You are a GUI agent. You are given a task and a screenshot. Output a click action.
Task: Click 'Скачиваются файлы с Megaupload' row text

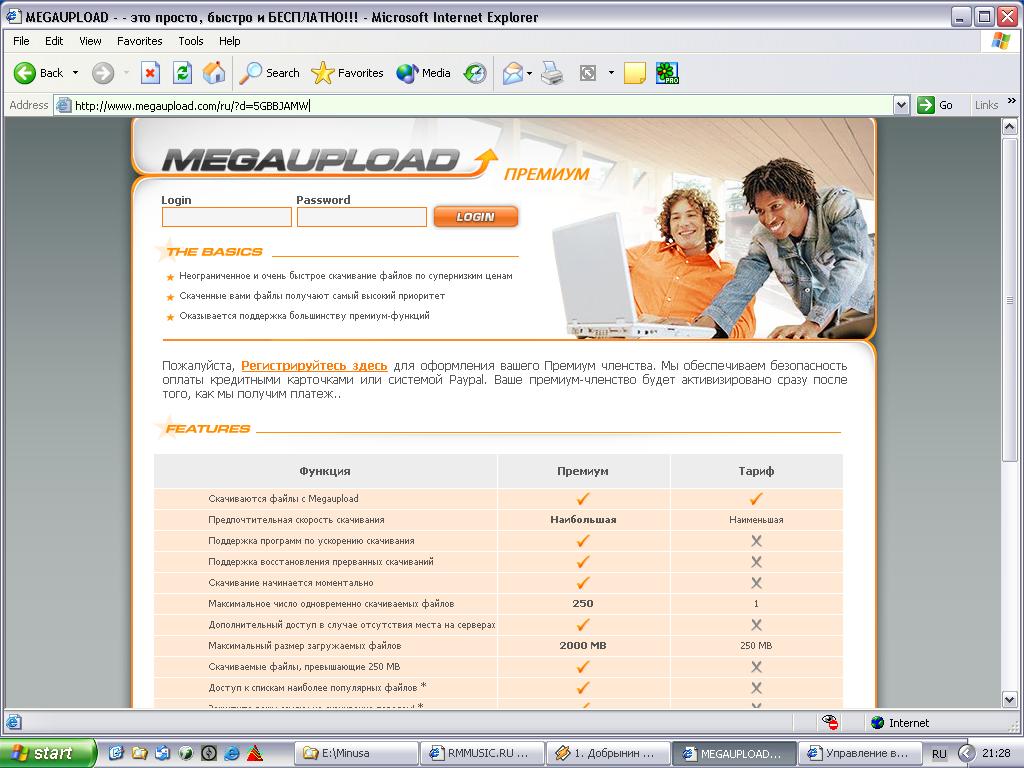pos(283,498)
